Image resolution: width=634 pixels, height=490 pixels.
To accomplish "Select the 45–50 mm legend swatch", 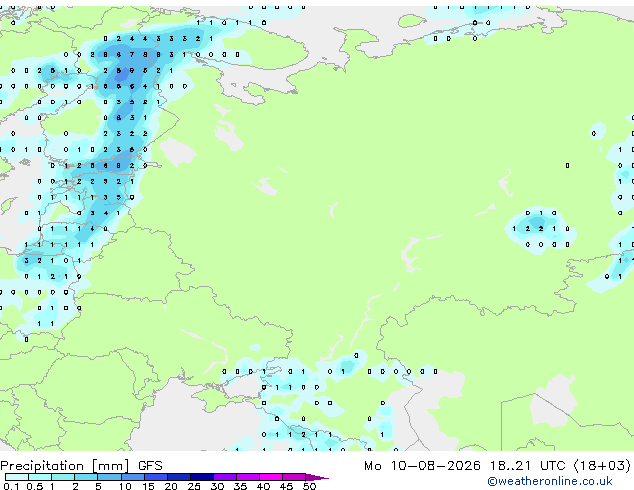I will (294, 477).
